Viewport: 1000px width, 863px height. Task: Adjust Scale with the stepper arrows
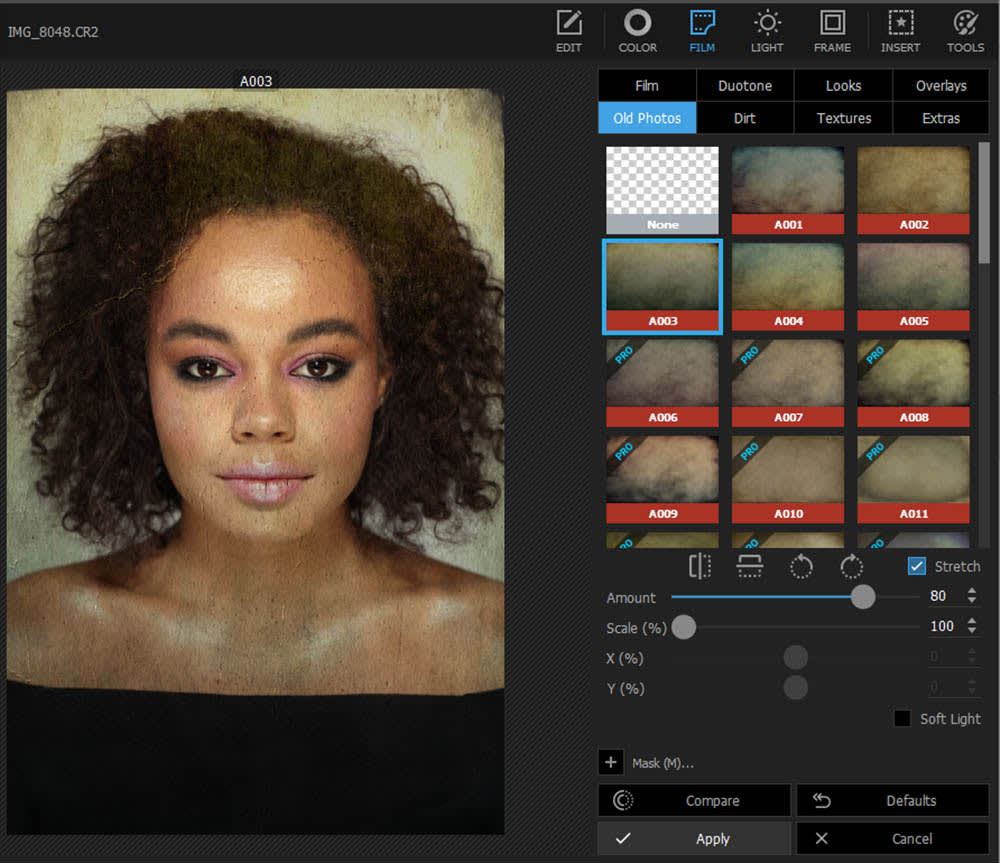(971, 626)
